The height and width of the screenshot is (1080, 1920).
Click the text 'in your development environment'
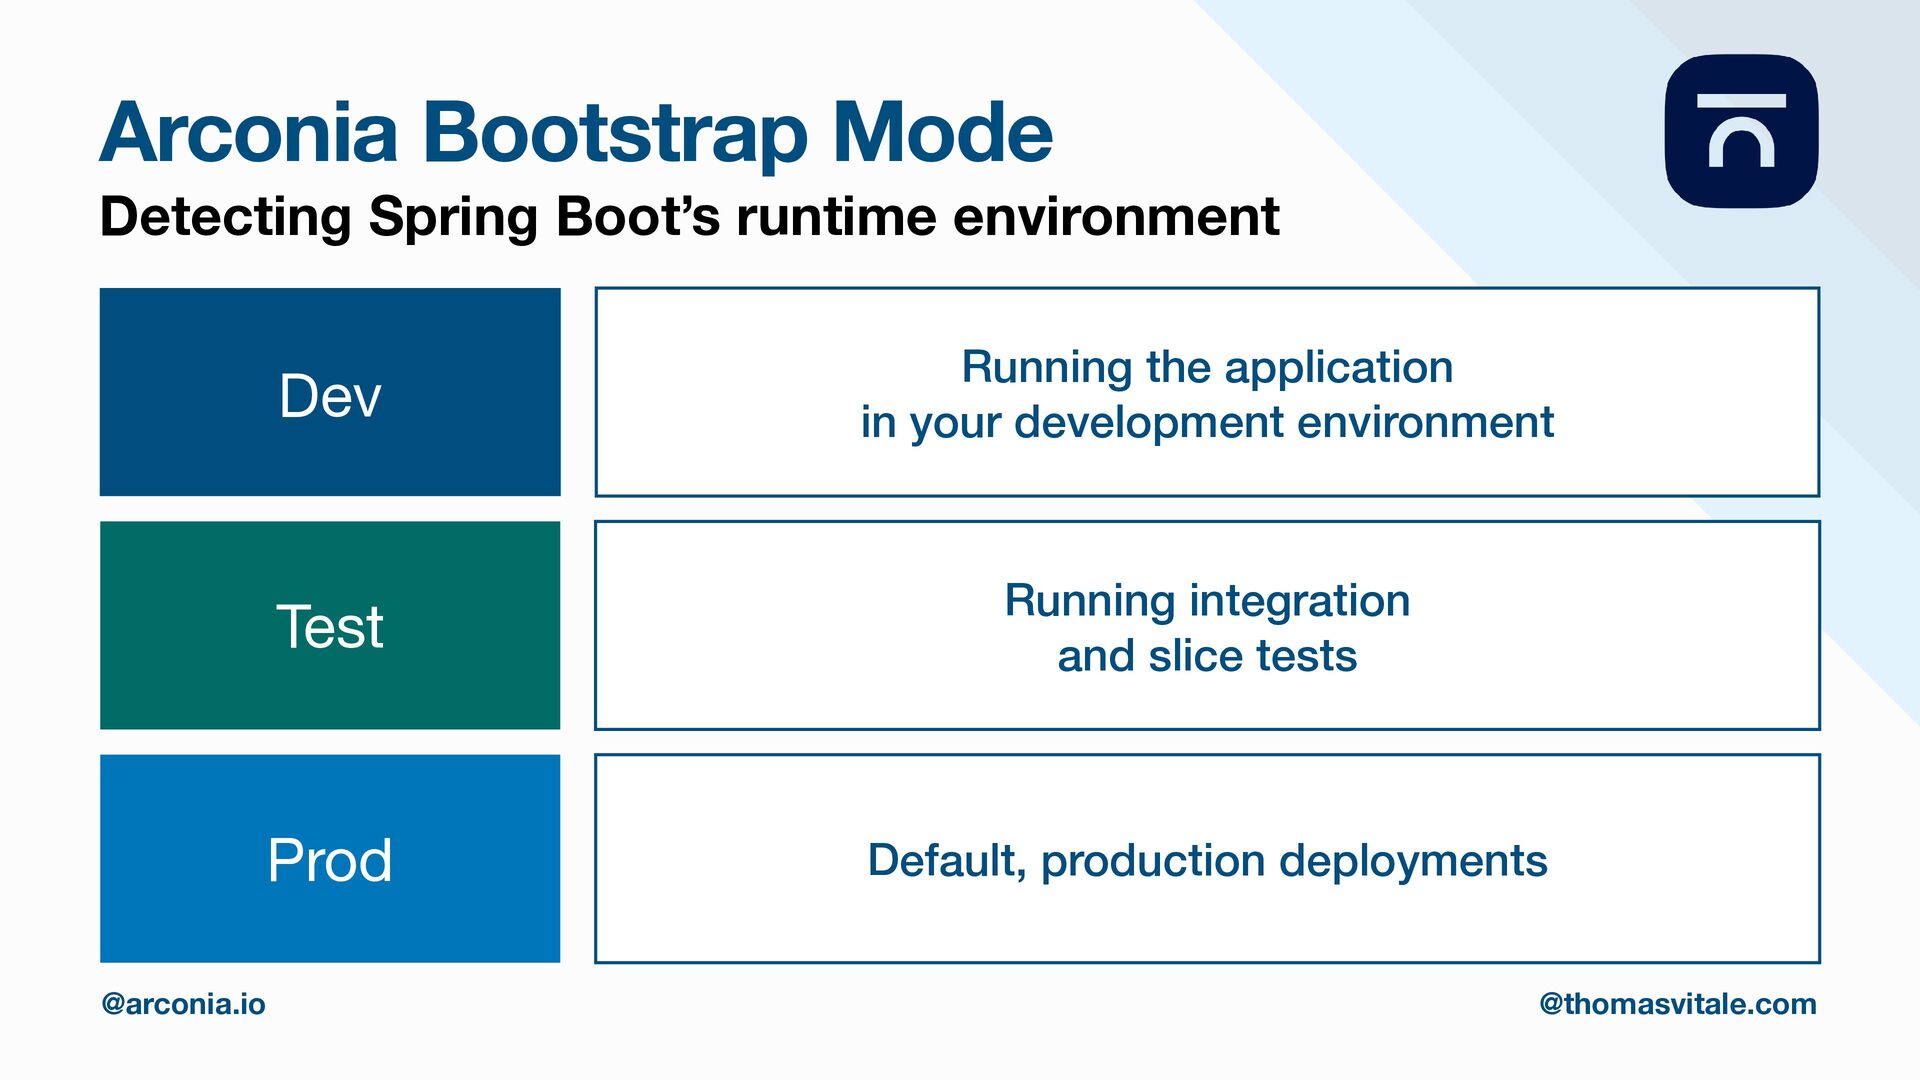[x=1207, y=423]
